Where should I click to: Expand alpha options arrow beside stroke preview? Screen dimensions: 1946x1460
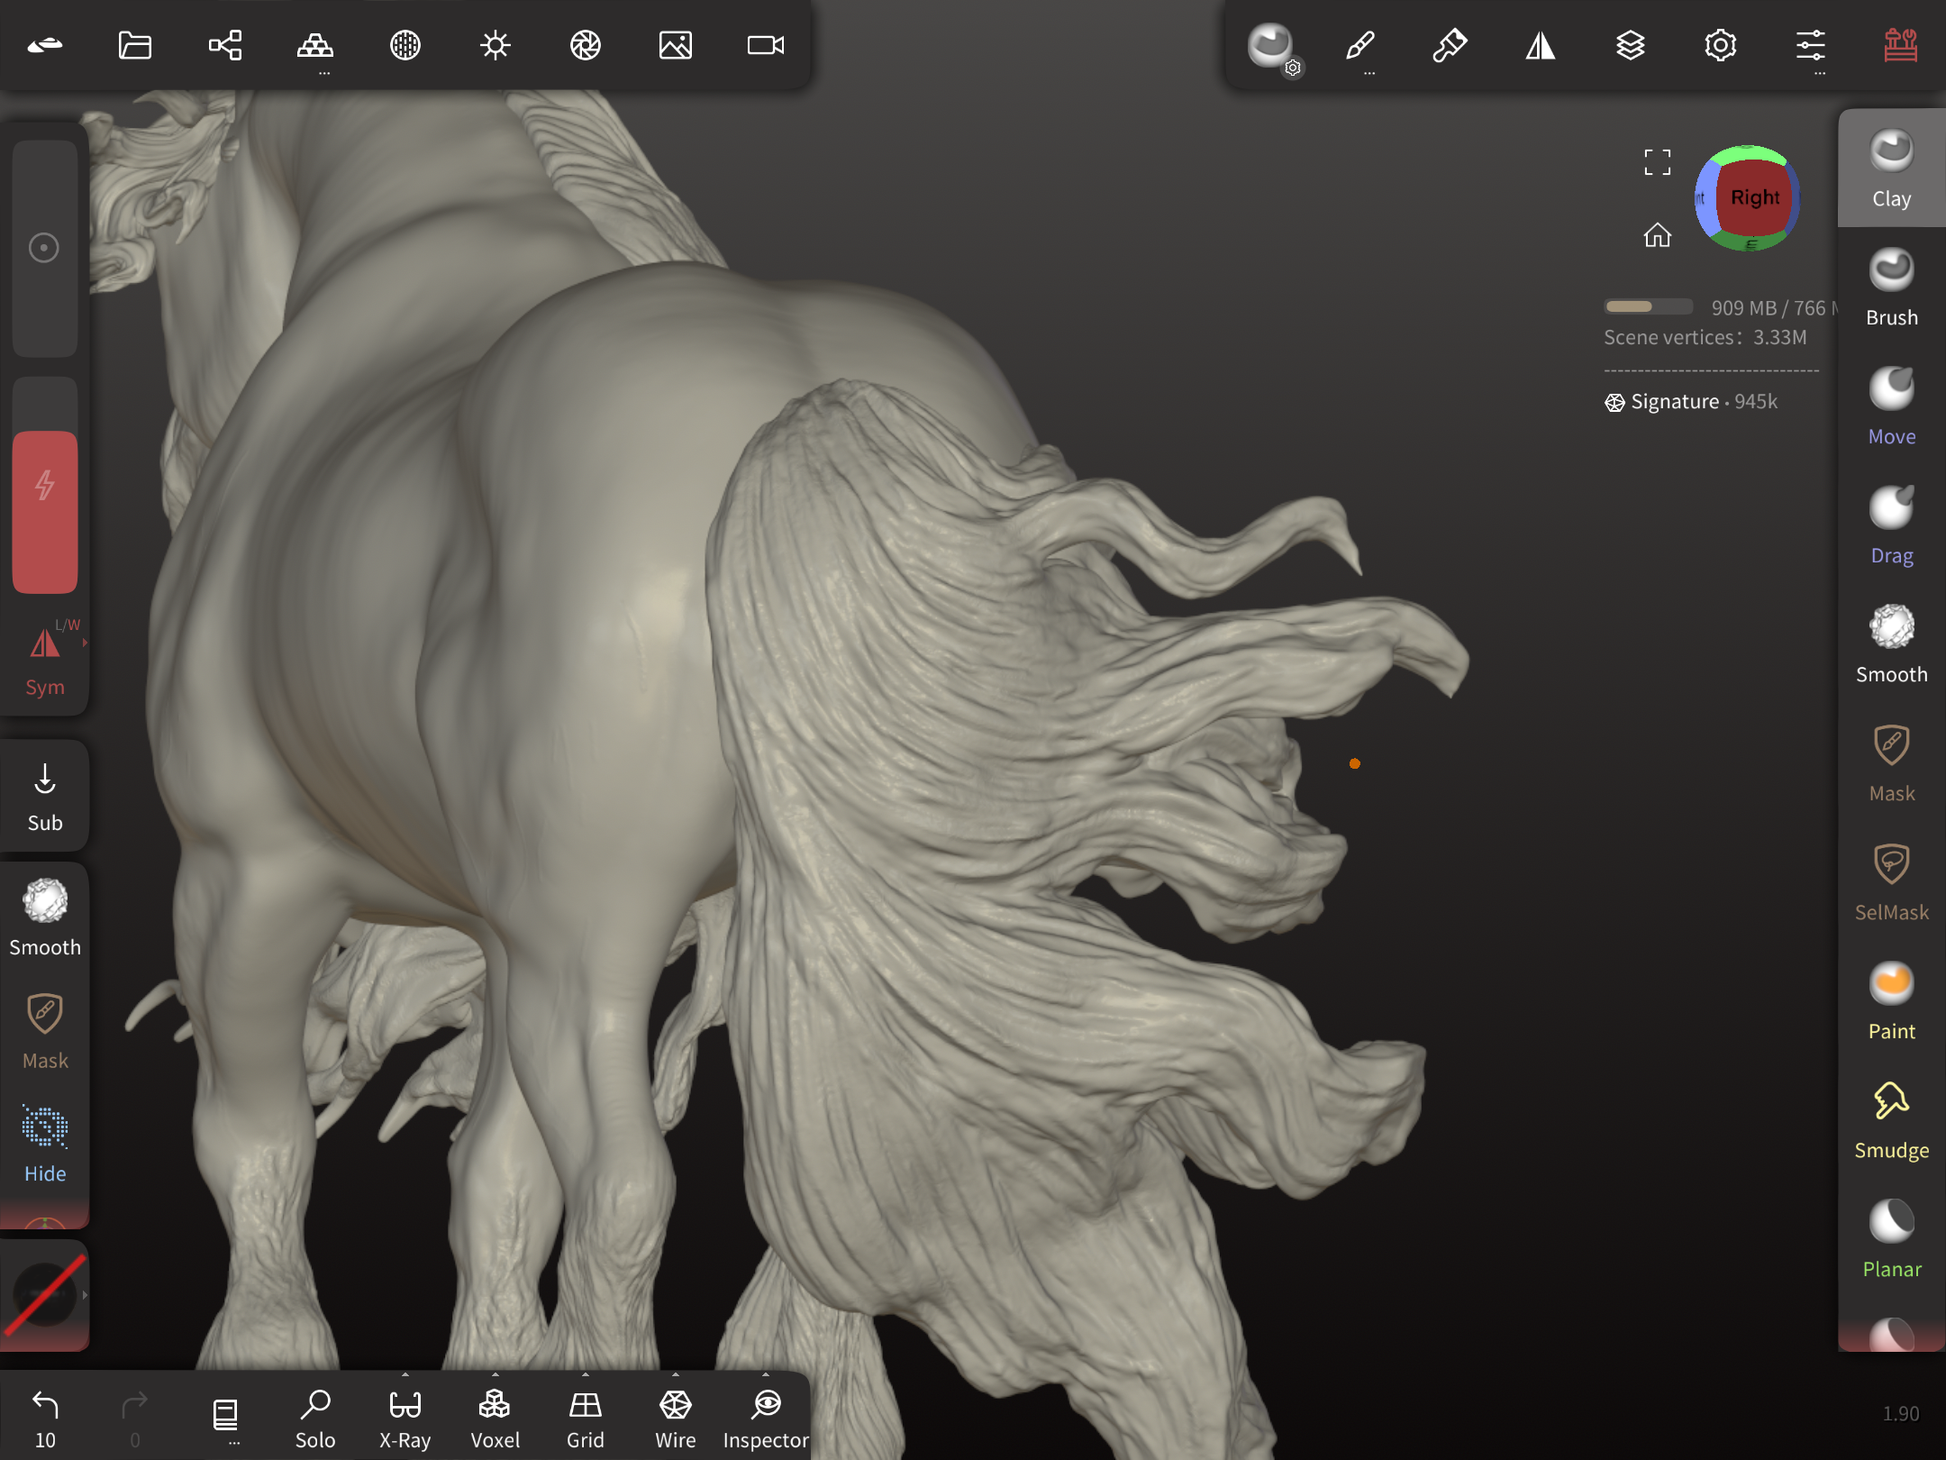85,1295
